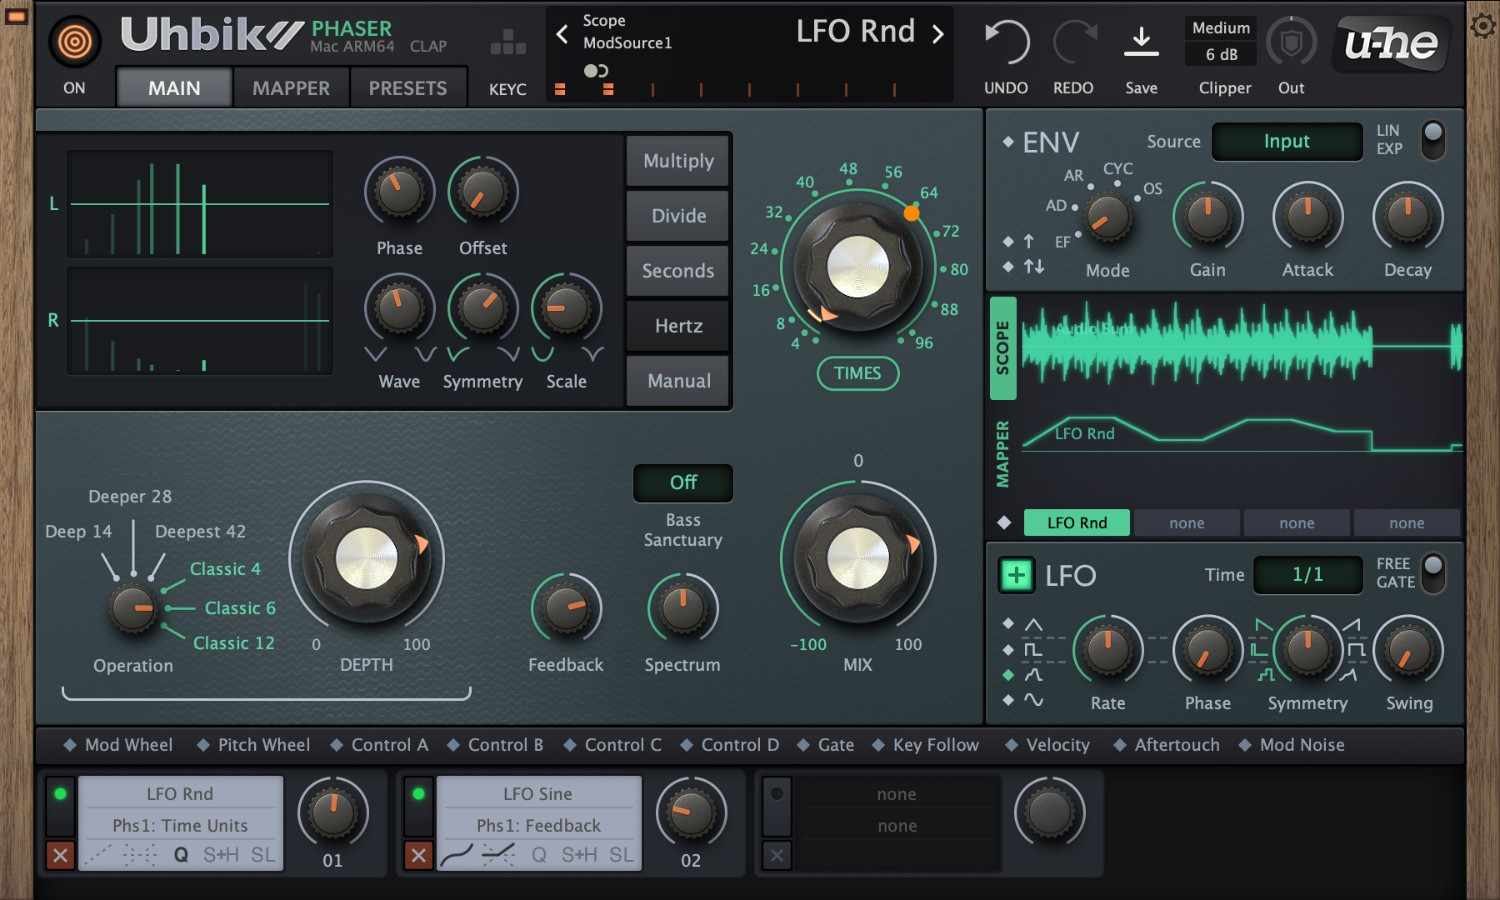Click the green plus icon beside LFO
The image size is (1500, 900).
point(1016,575)
